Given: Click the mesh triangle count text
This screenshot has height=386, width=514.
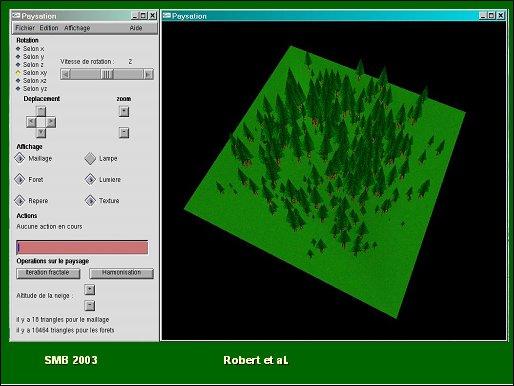Looking at the screenshot, I should tap(63, 320).
